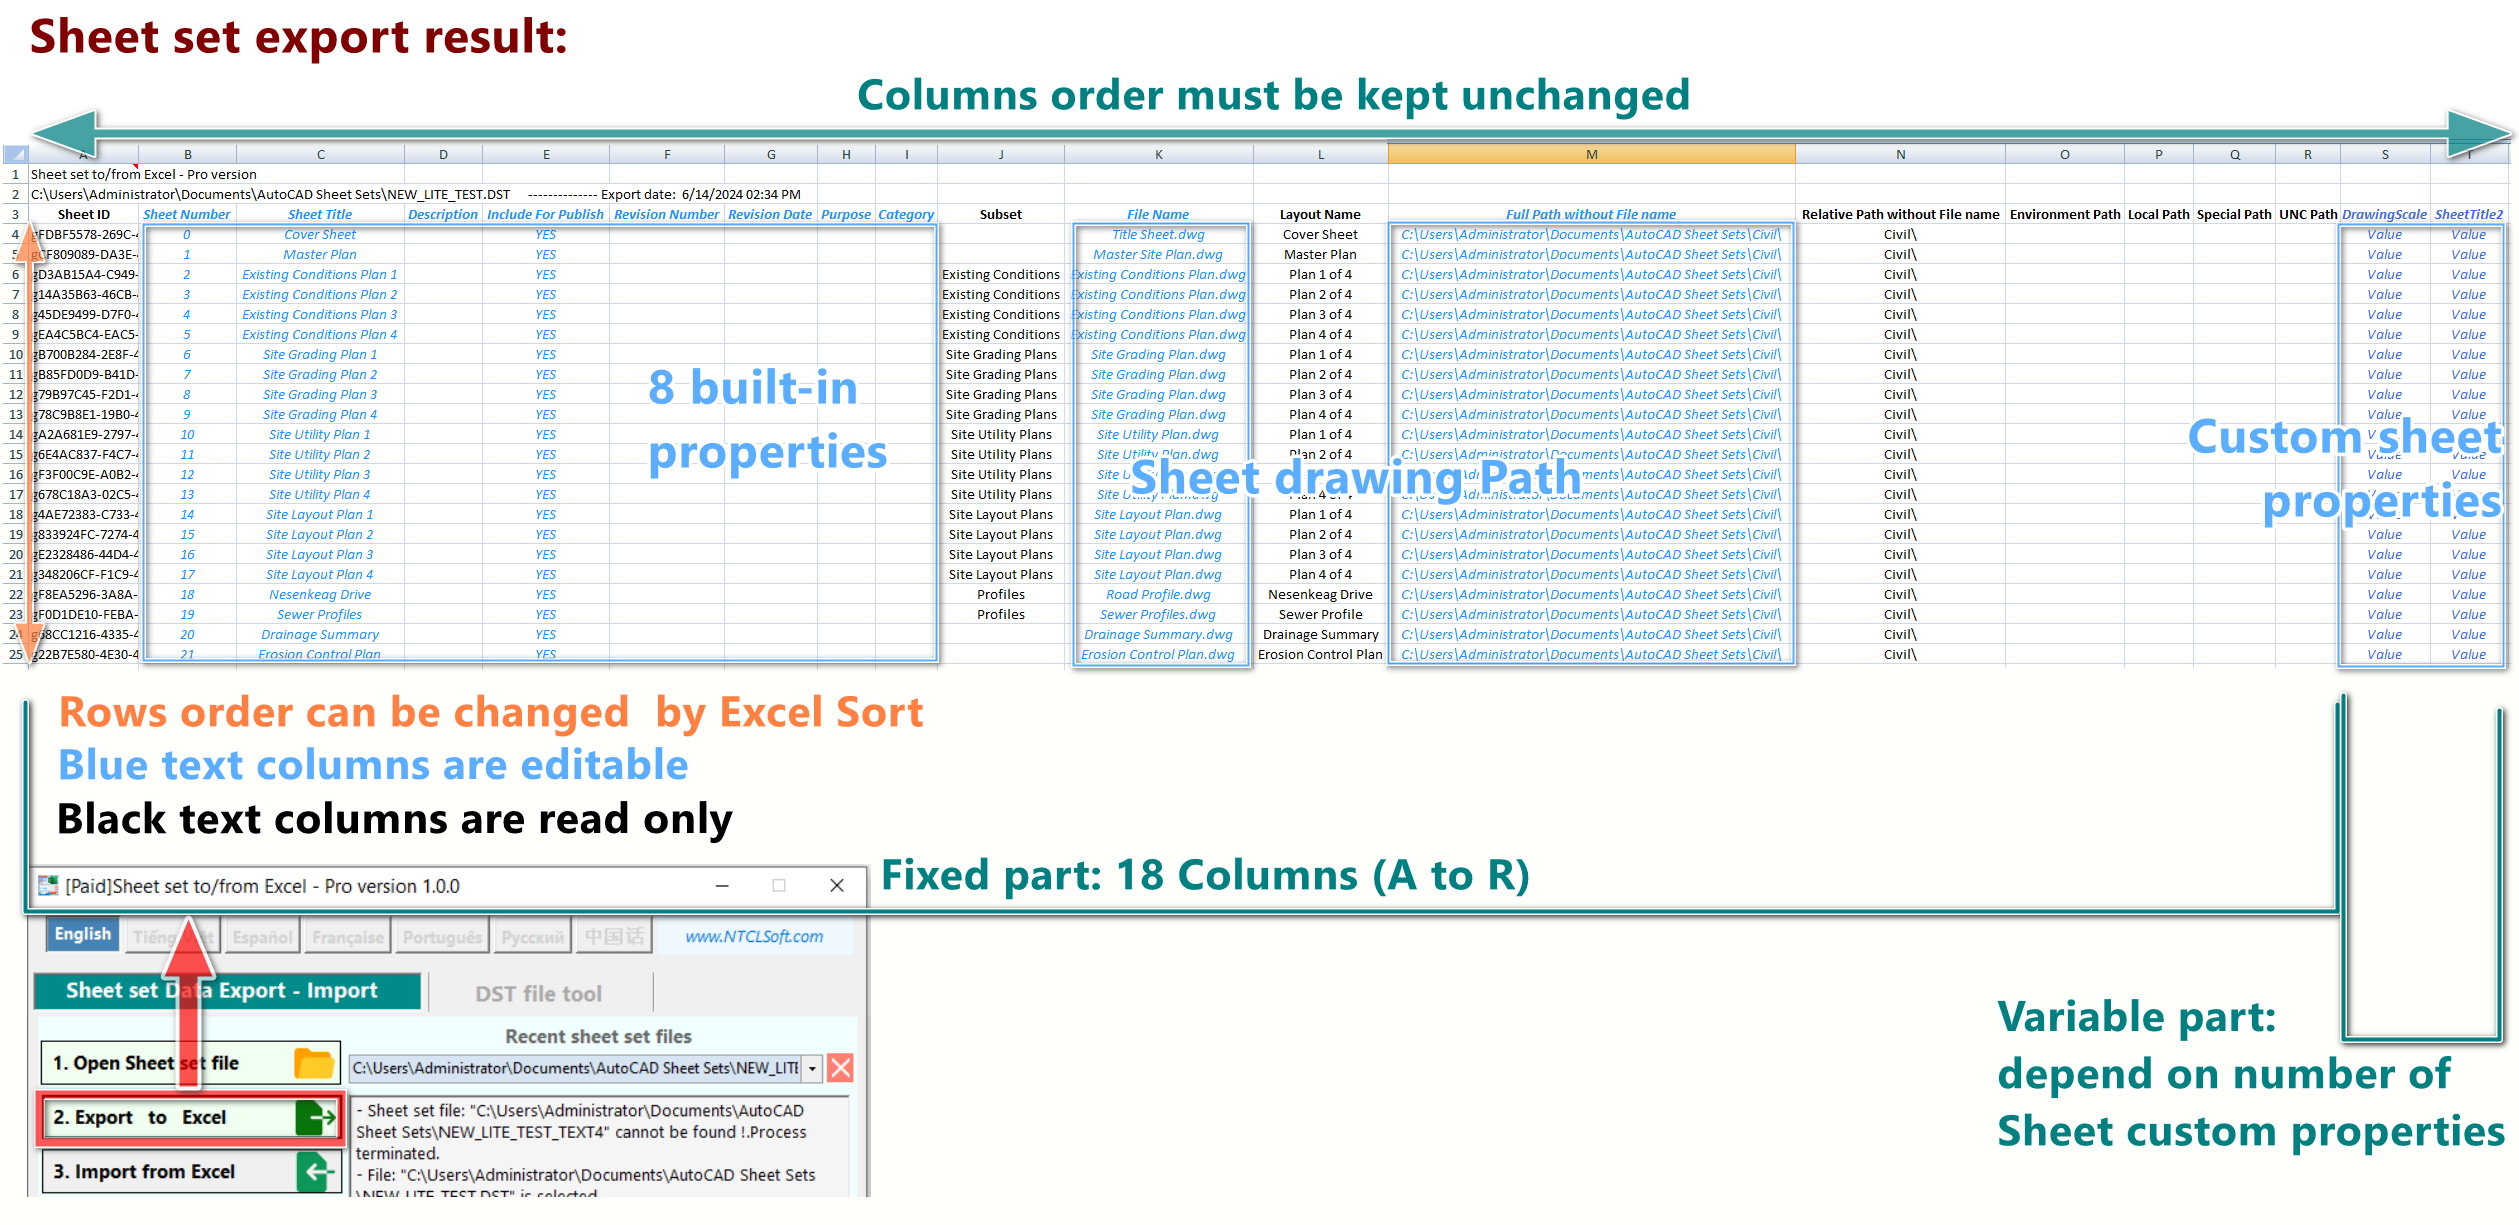Click the yellow folder icon for Open Sheet set
The width and height of the screenshot is (2519, 1225).
click(x=313, y=1063)
